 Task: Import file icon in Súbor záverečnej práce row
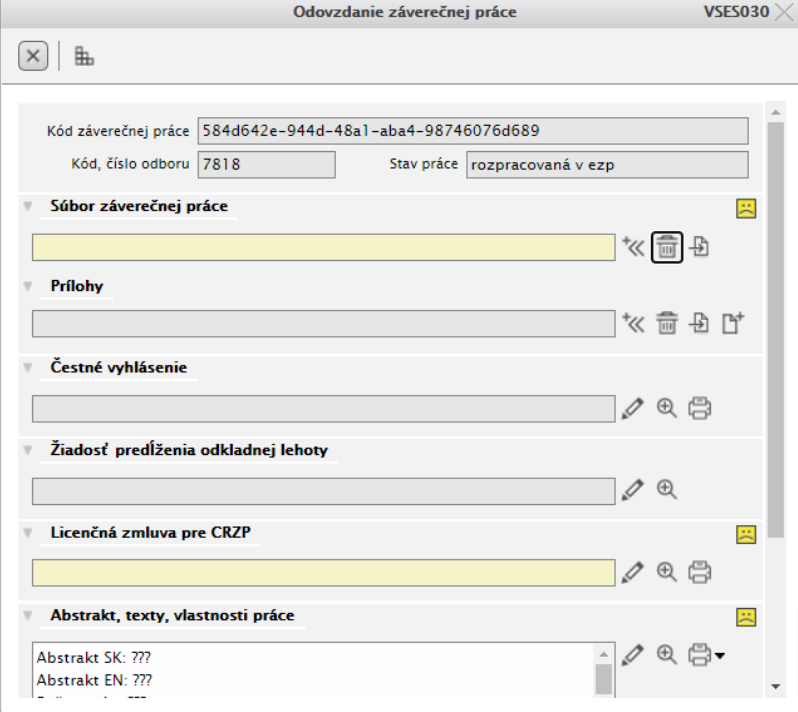click(x=700, y=247)
